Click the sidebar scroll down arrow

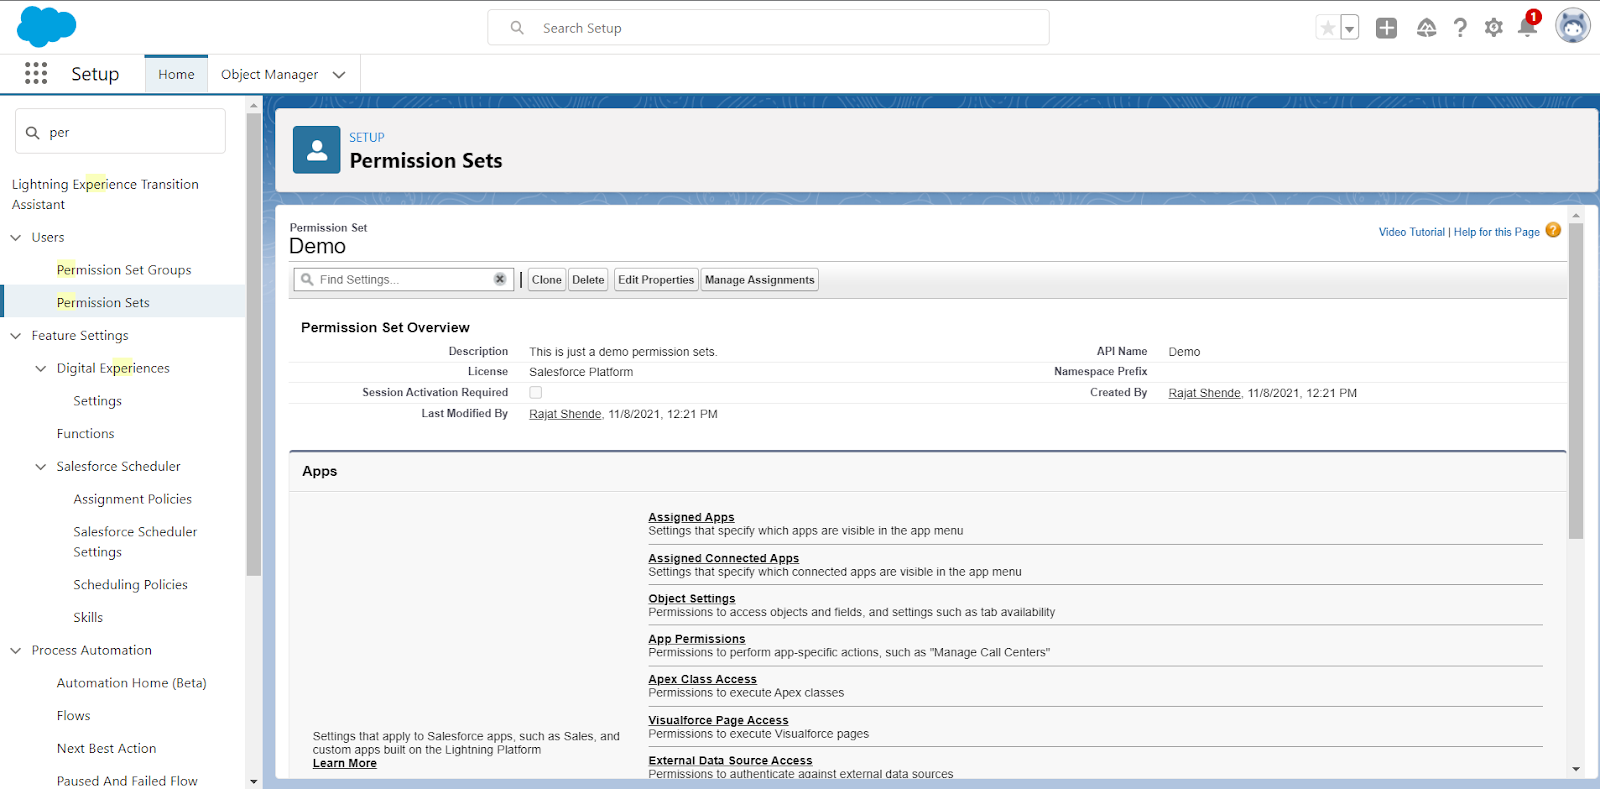[254, 782]
